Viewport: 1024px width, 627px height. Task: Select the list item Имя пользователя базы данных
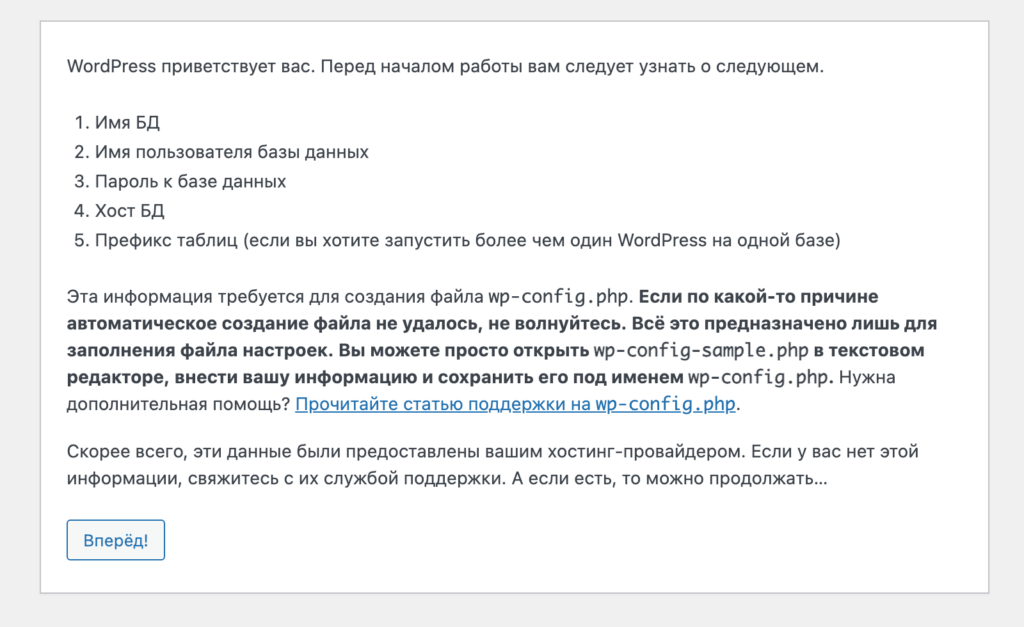[x=232, y=152]
